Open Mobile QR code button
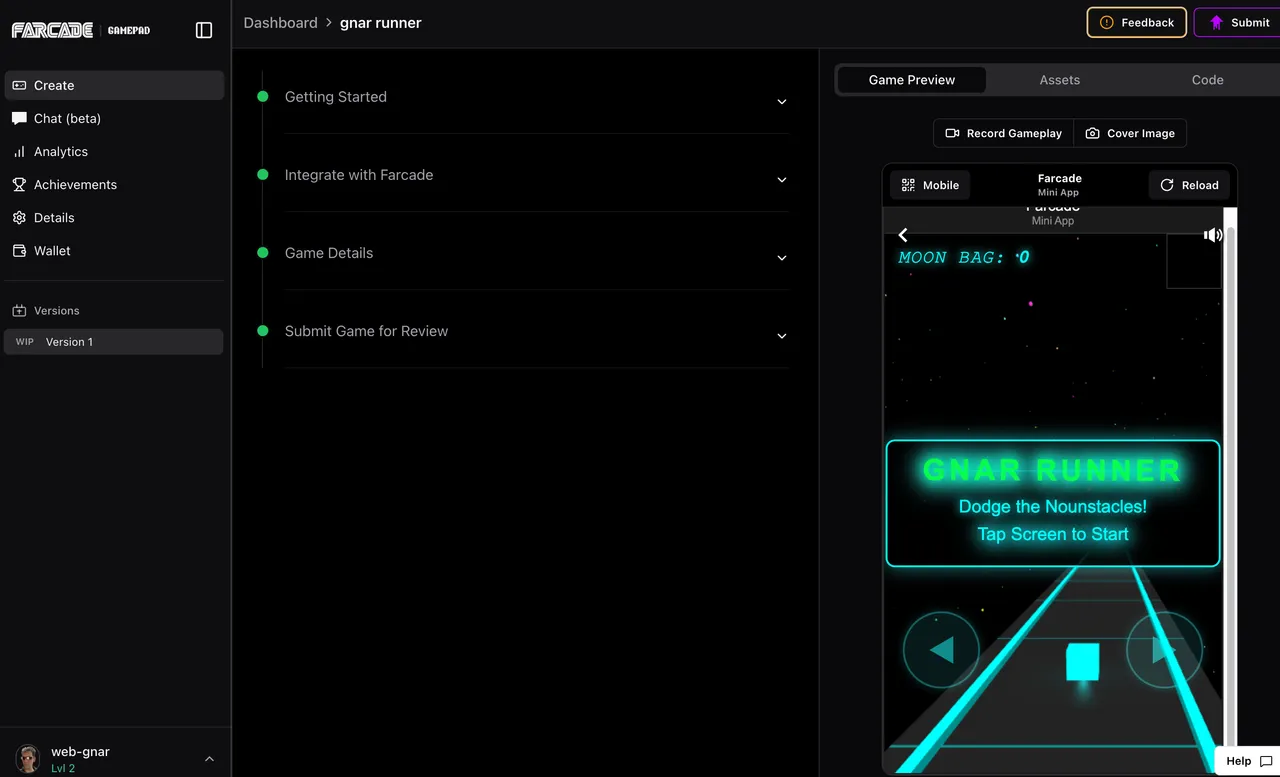This screenshot has width=1280, height=777. click(930, 185)
